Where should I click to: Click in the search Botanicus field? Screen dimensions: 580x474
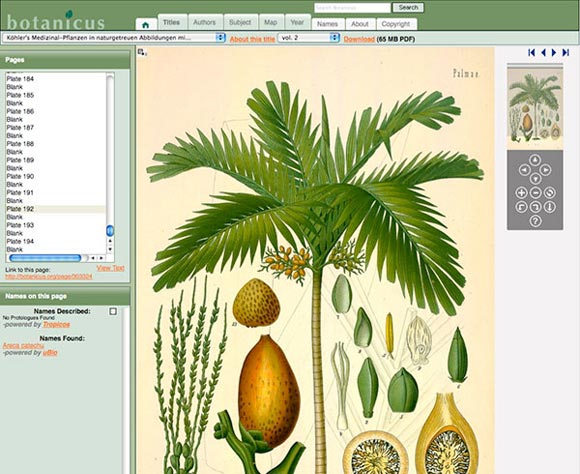click(352, 7)
